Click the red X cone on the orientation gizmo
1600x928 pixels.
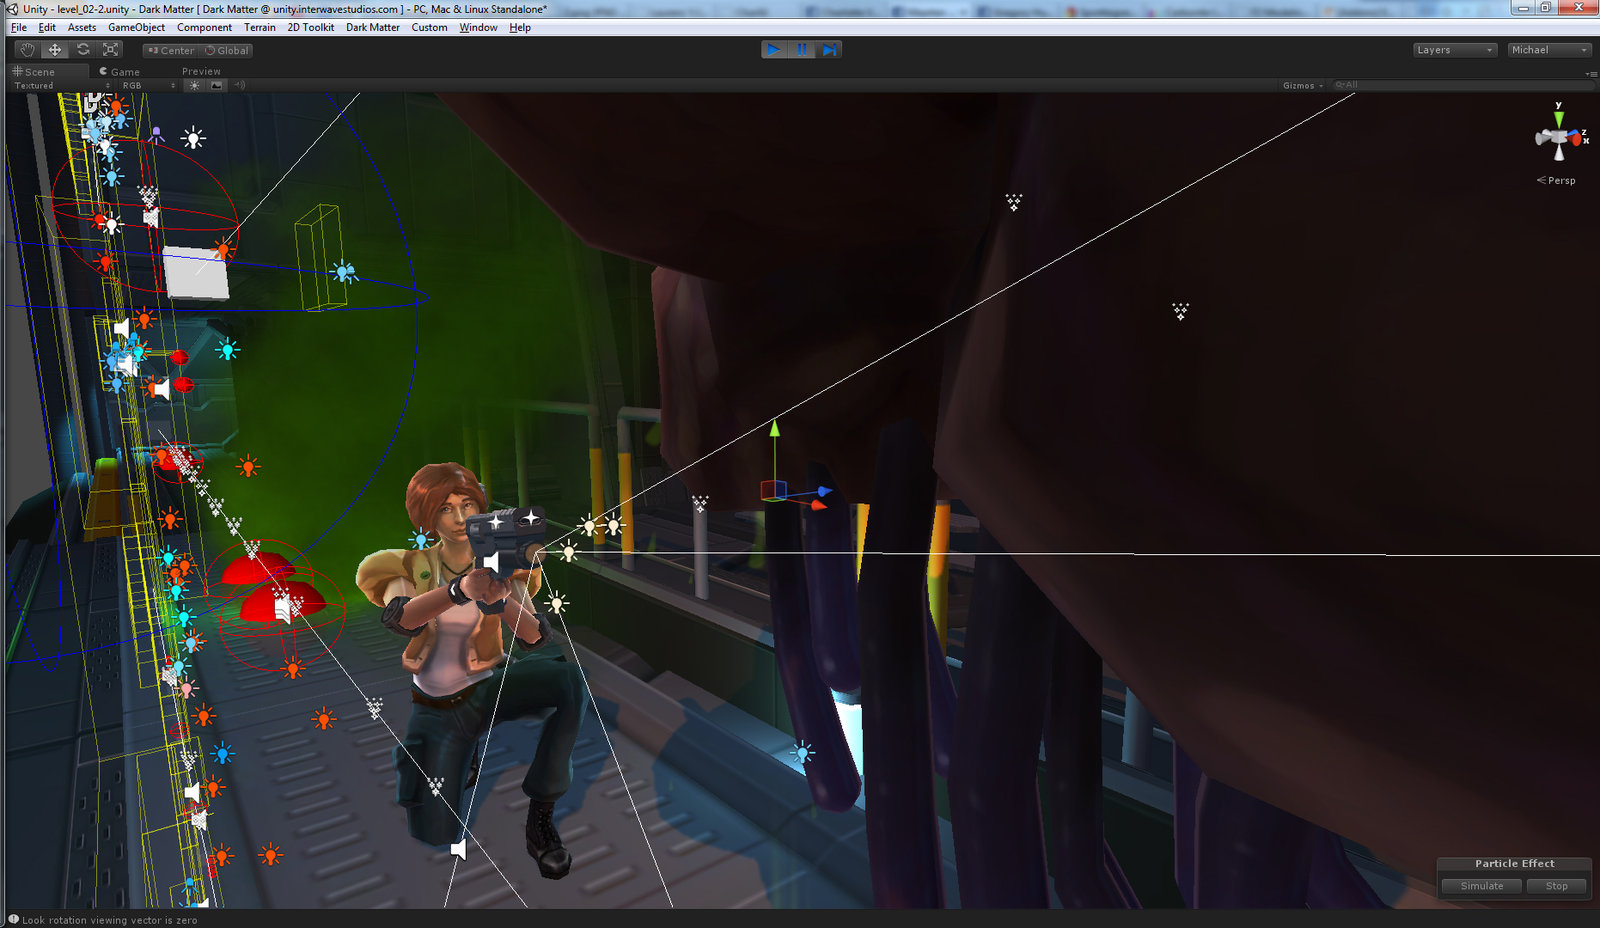1575,139
